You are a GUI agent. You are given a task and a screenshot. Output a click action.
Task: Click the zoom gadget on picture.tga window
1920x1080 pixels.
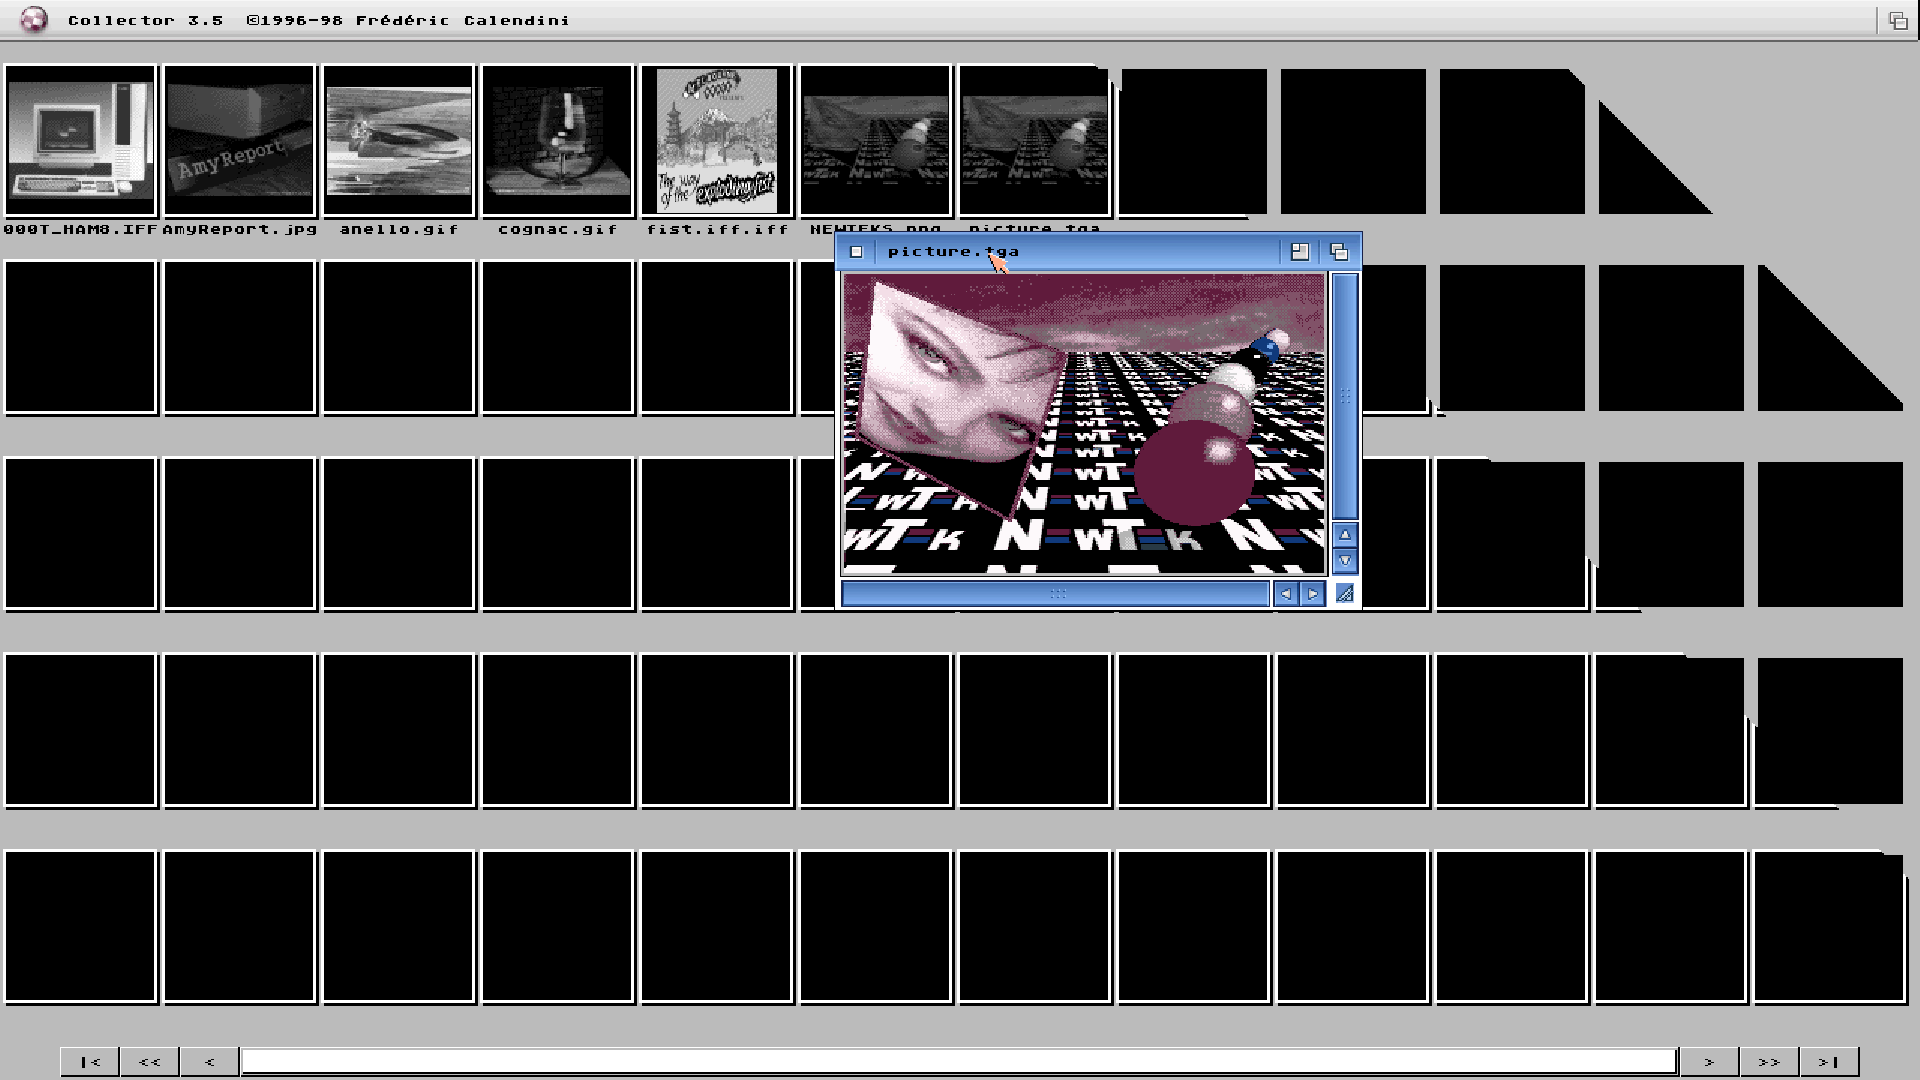(1300, 251)
